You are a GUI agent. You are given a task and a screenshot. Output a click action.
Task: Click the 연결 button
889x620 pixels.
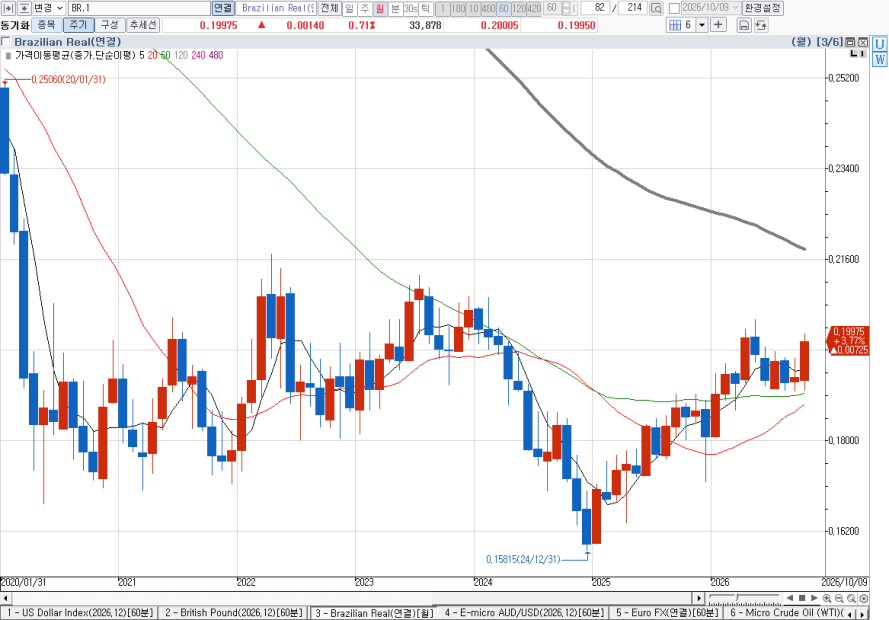223,9
